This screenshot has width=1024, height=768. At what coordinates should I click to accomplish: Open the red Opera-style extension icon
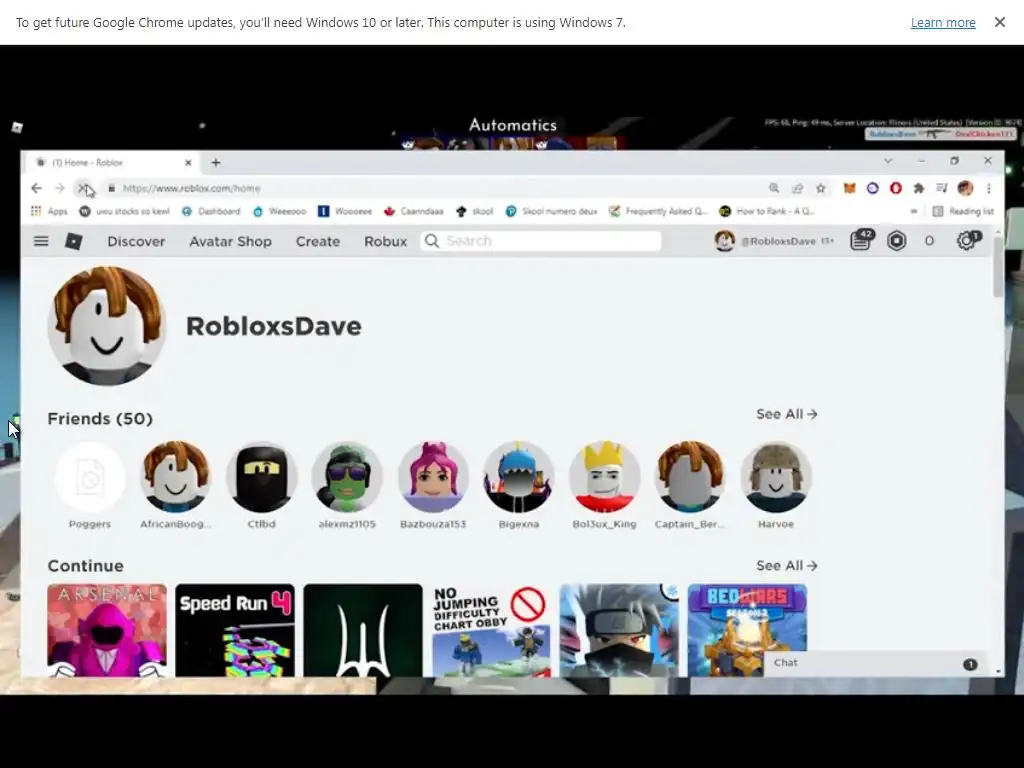[896, 188]
